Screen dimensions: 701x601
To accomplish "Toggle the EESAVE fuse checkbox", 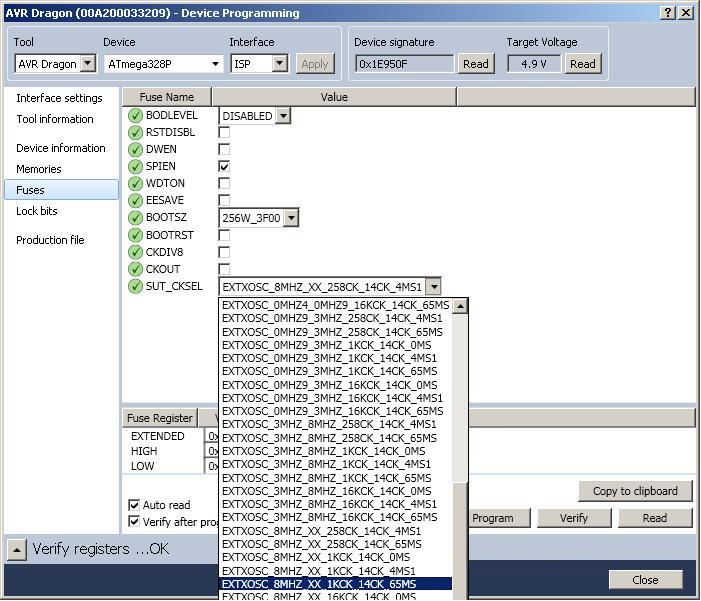I will (x=224, y=200).
